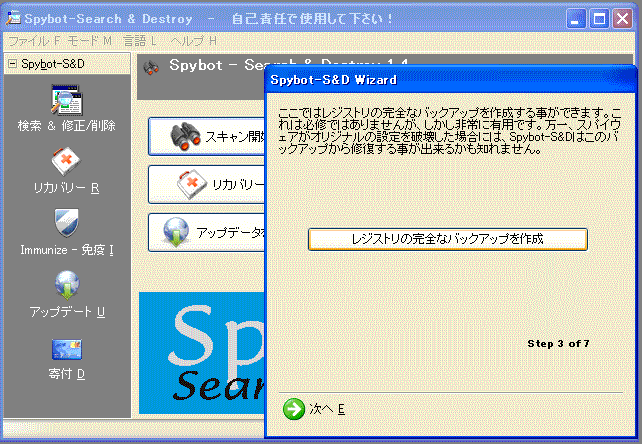Screen dimensions: 642x444
Task: Click the スキャン開始 button with binoculars
Action: (x=207, y=136)
